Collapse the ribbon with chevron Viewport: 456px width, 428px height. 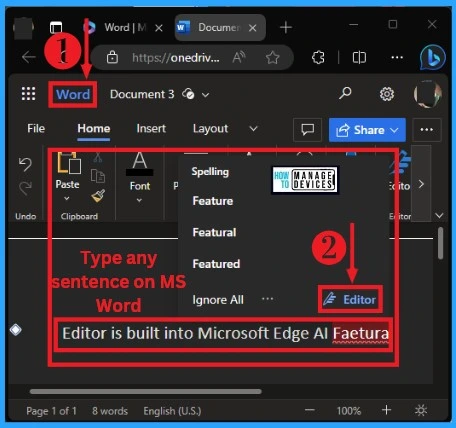439,216
